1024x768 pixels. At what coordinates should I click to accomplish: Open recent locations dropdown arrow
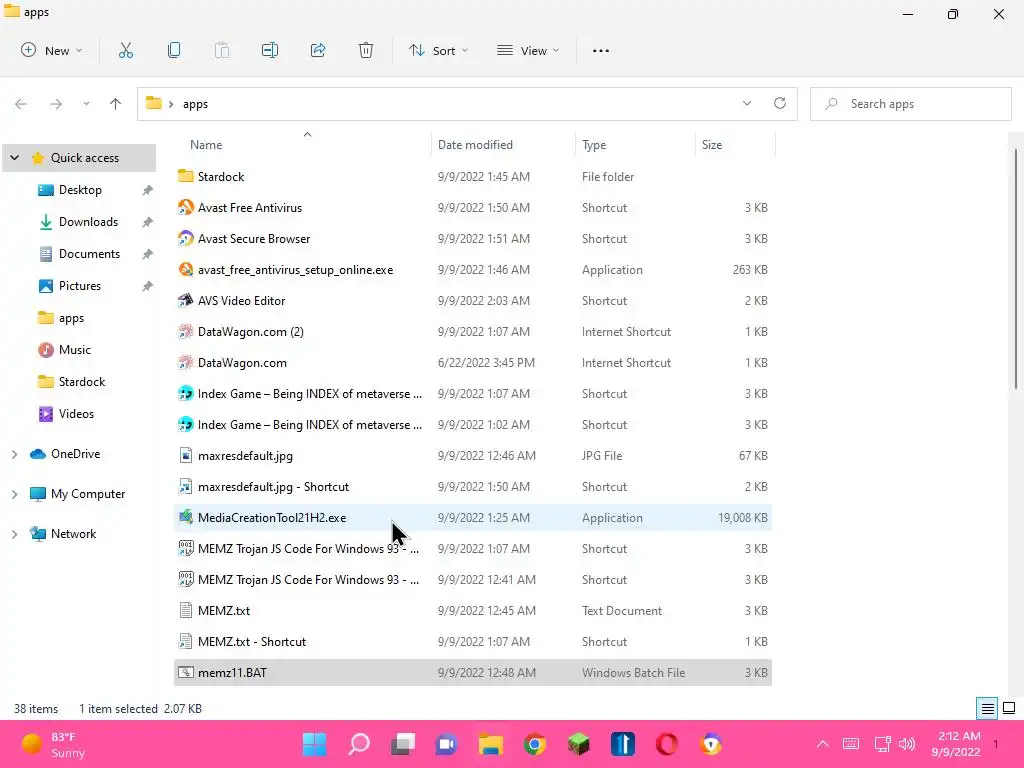(86, 104)
